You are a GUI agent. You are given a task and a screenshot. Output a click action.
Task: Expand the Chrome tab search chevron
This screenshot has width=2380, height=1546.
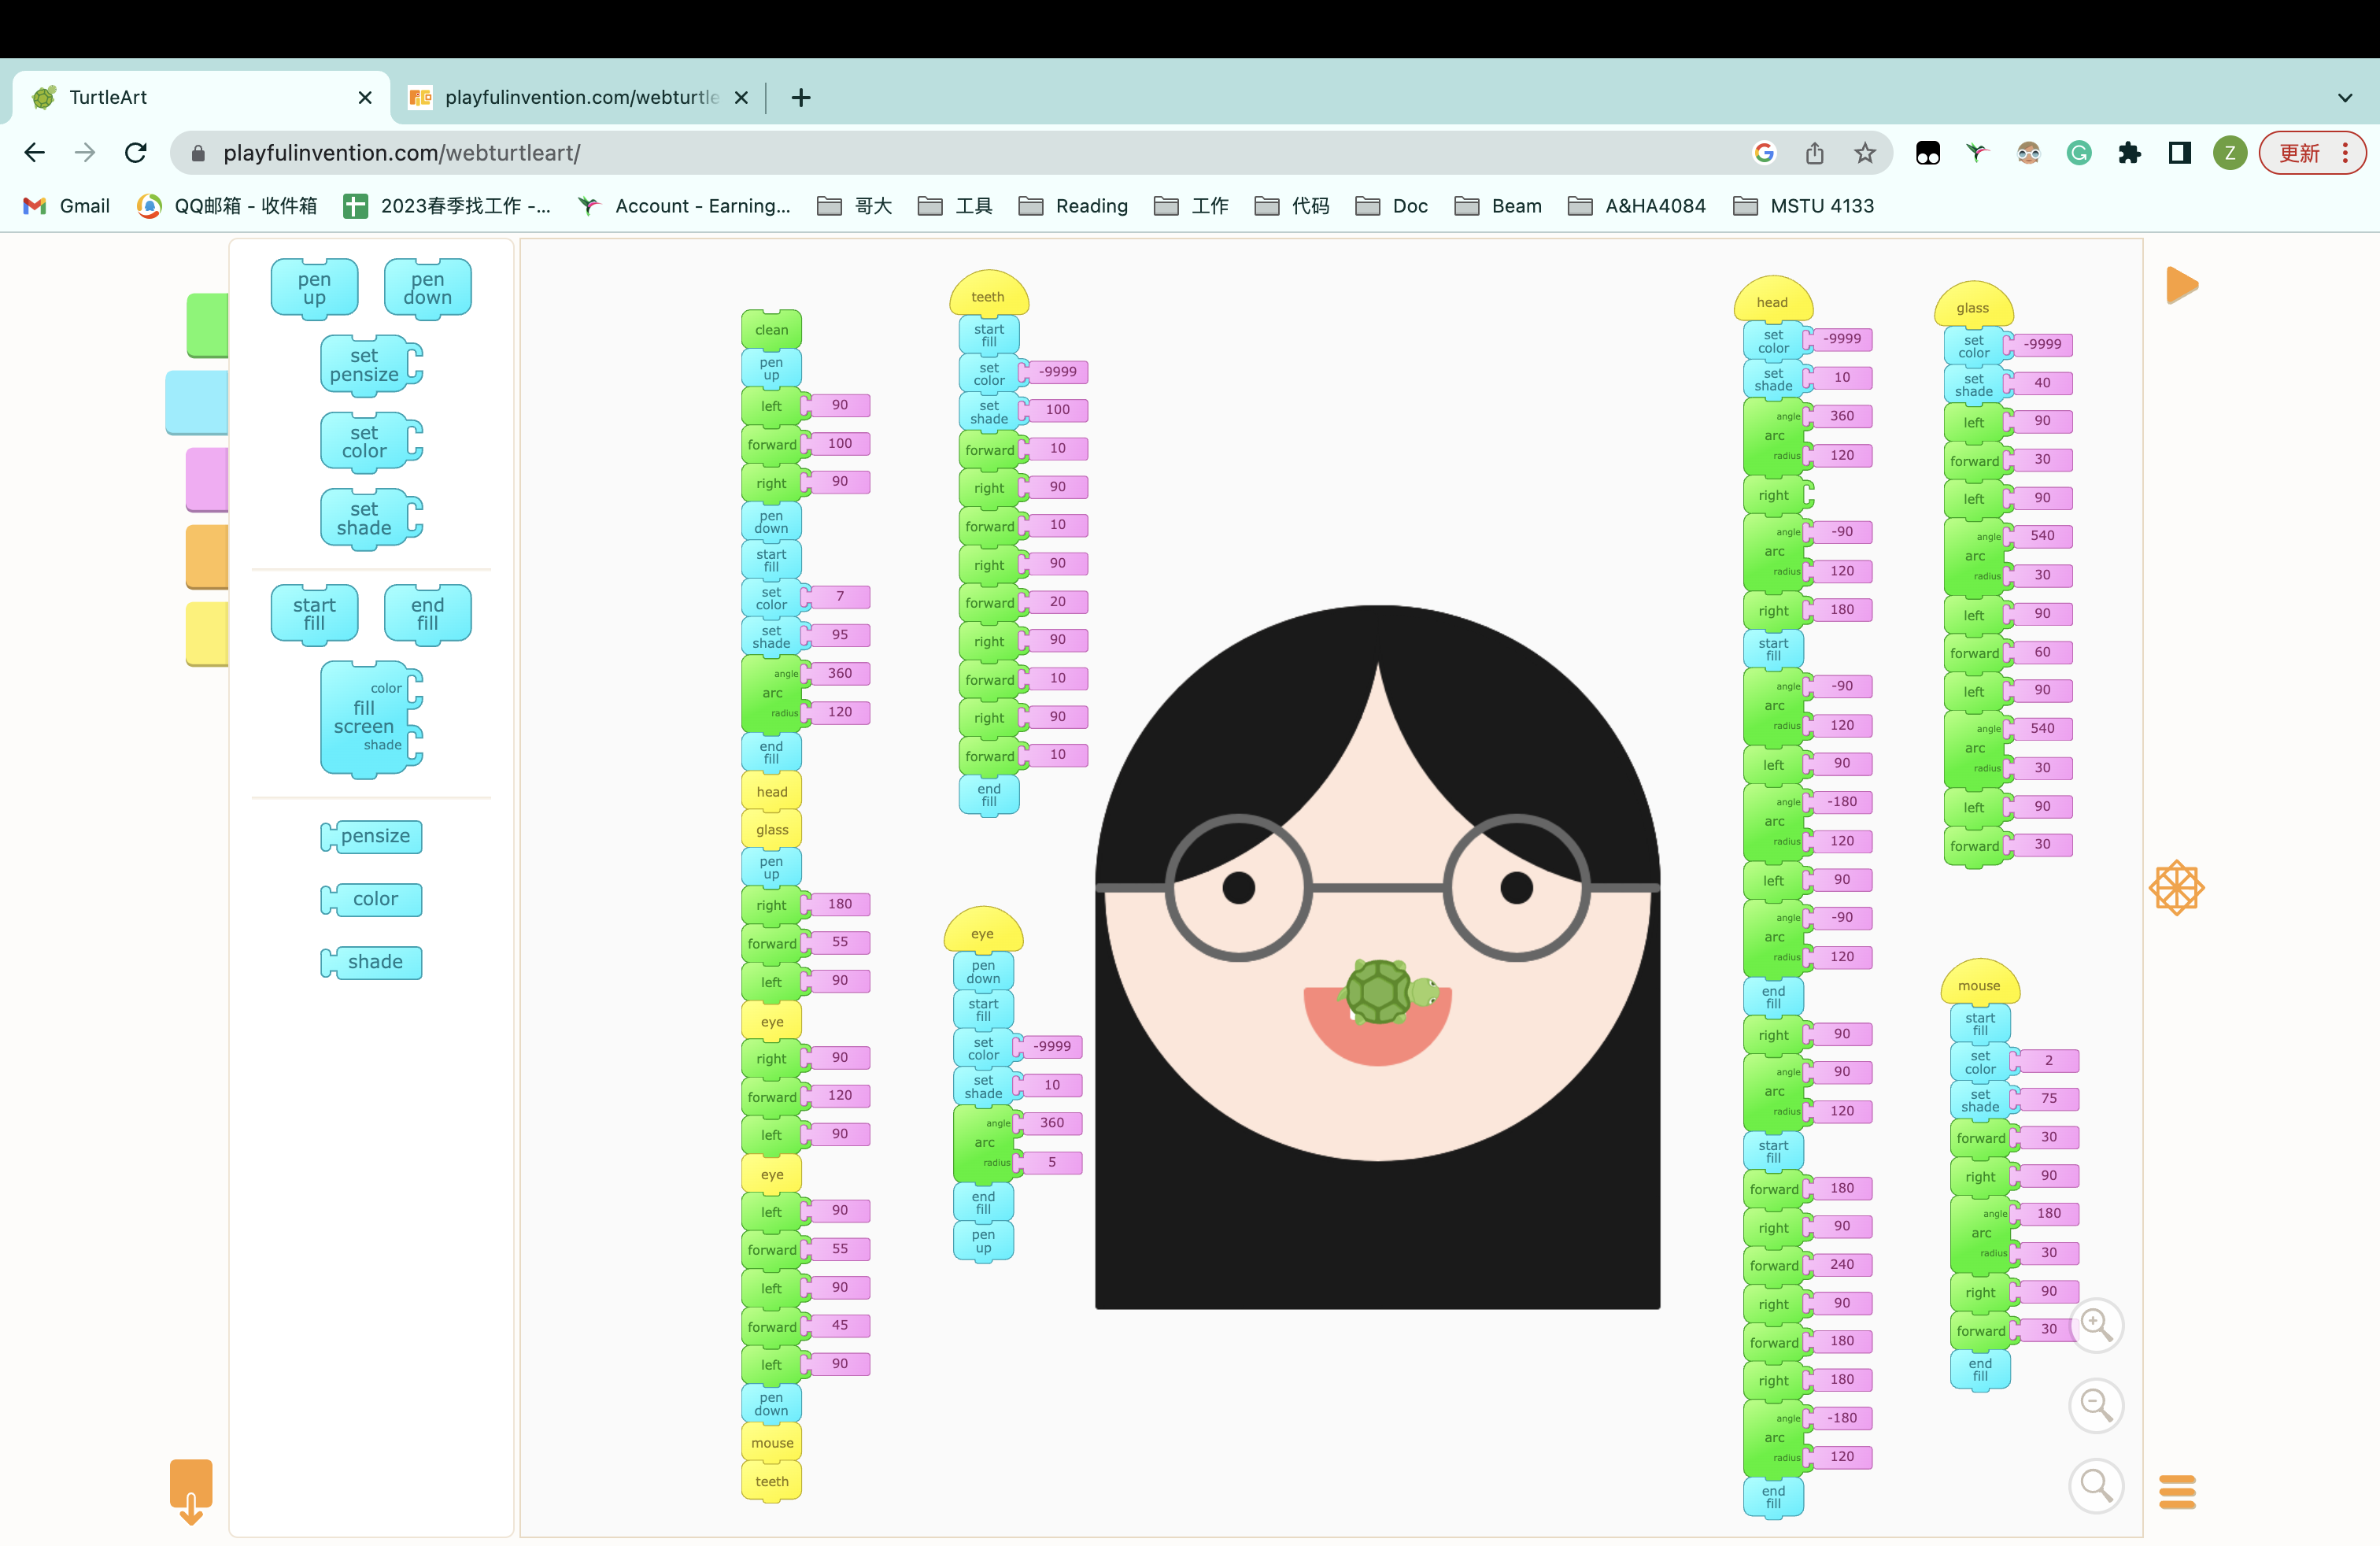[x=2344, y=97]
